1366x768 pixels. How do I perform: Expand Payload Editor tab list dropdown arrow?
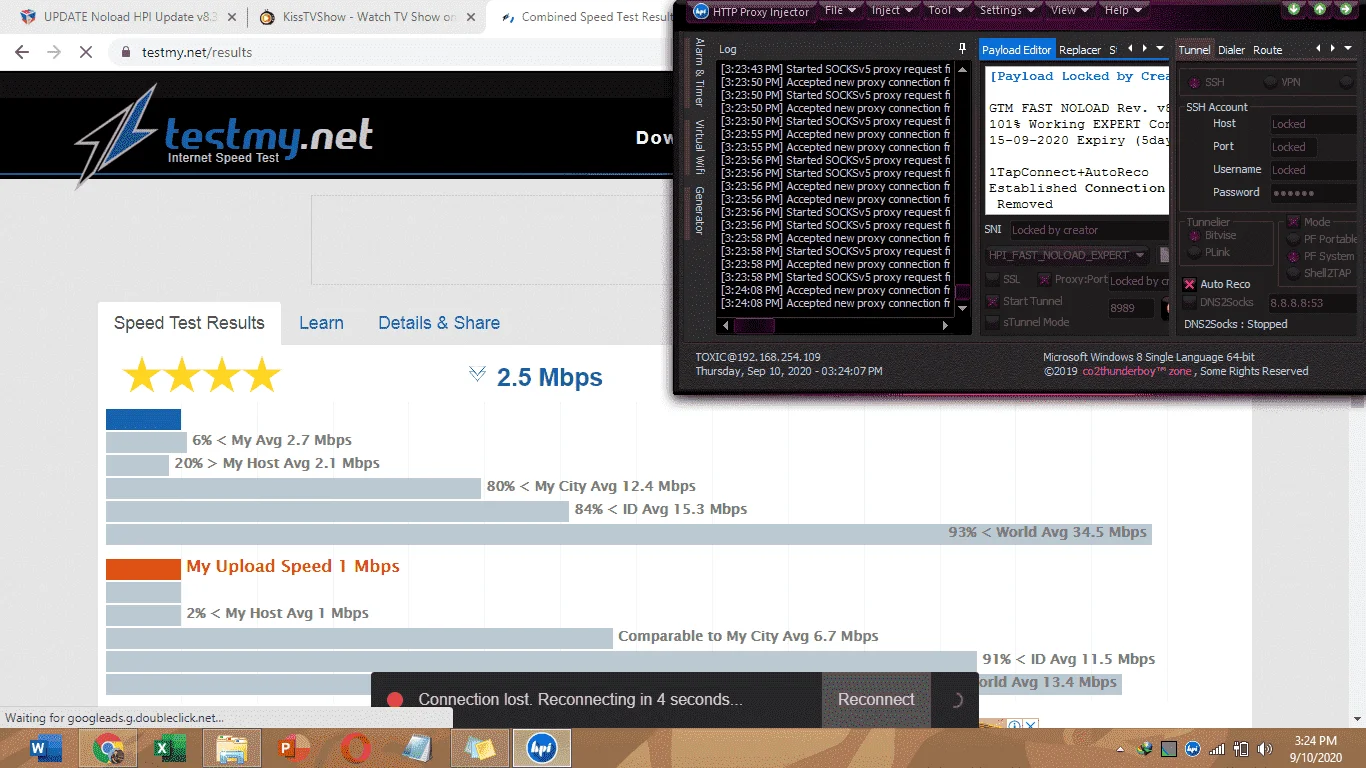(1159, 49)
